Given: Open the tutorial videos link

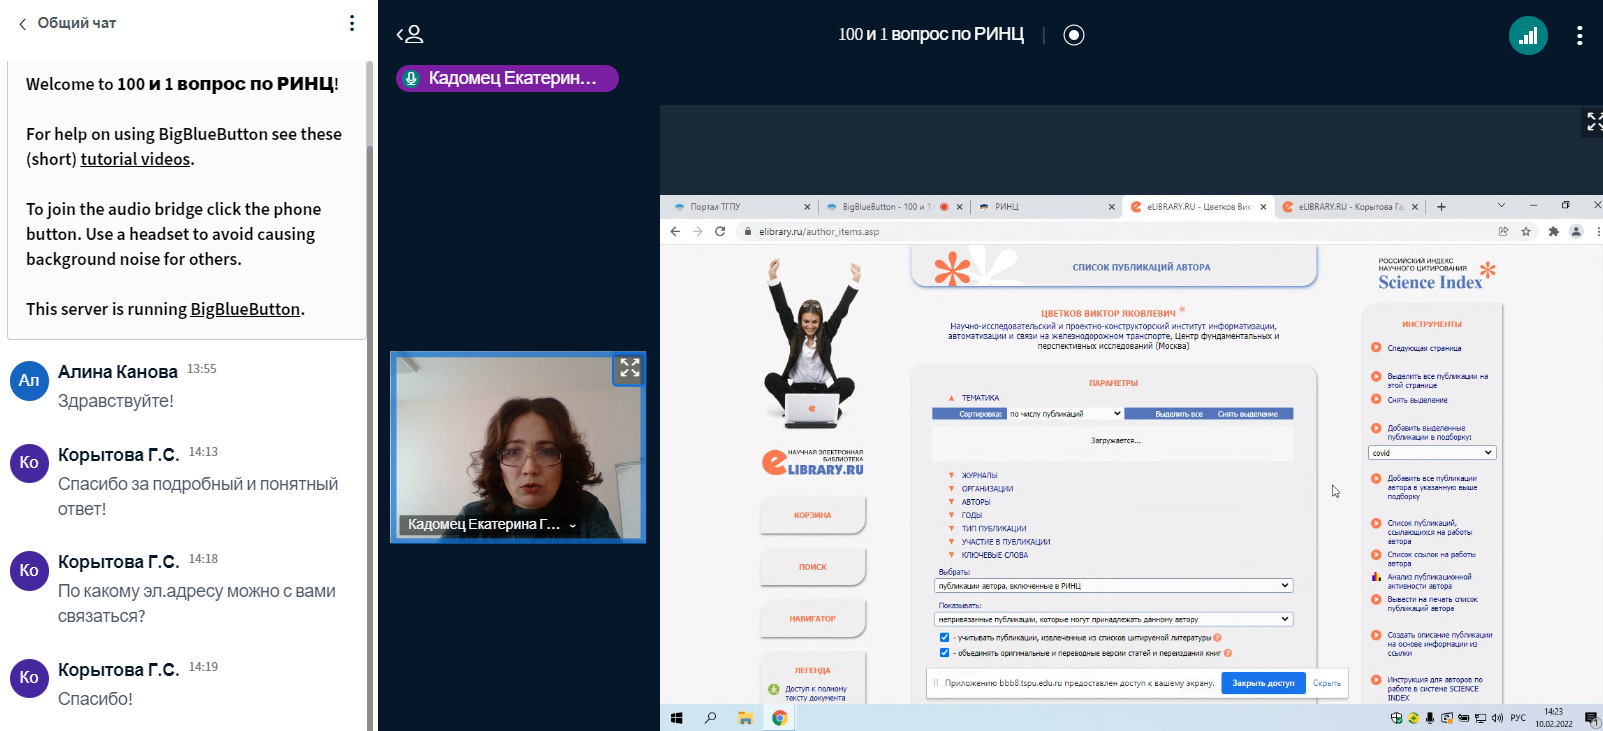Looking at the screenshot, I should pos(135,159).
